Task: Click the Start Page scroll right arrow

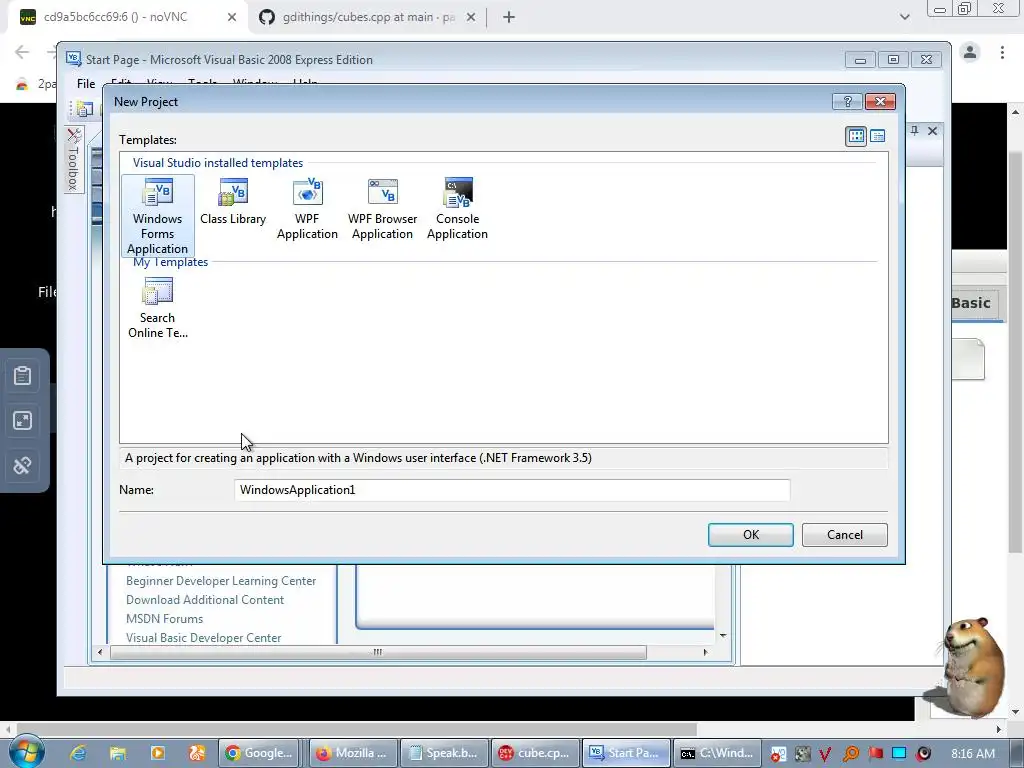Action: 705,652
